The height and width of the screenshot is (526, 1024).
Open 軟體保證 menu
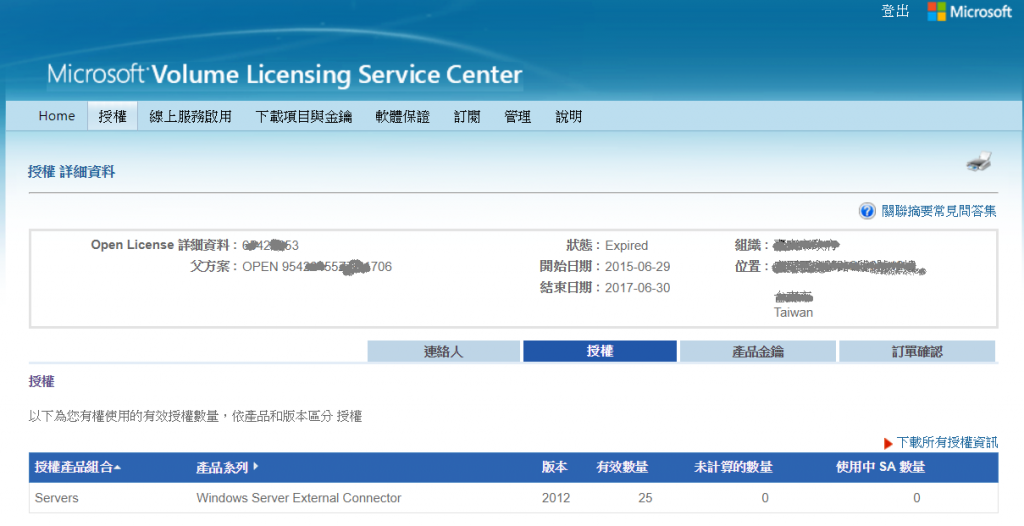pyautogui.click(x=402, y=116)
